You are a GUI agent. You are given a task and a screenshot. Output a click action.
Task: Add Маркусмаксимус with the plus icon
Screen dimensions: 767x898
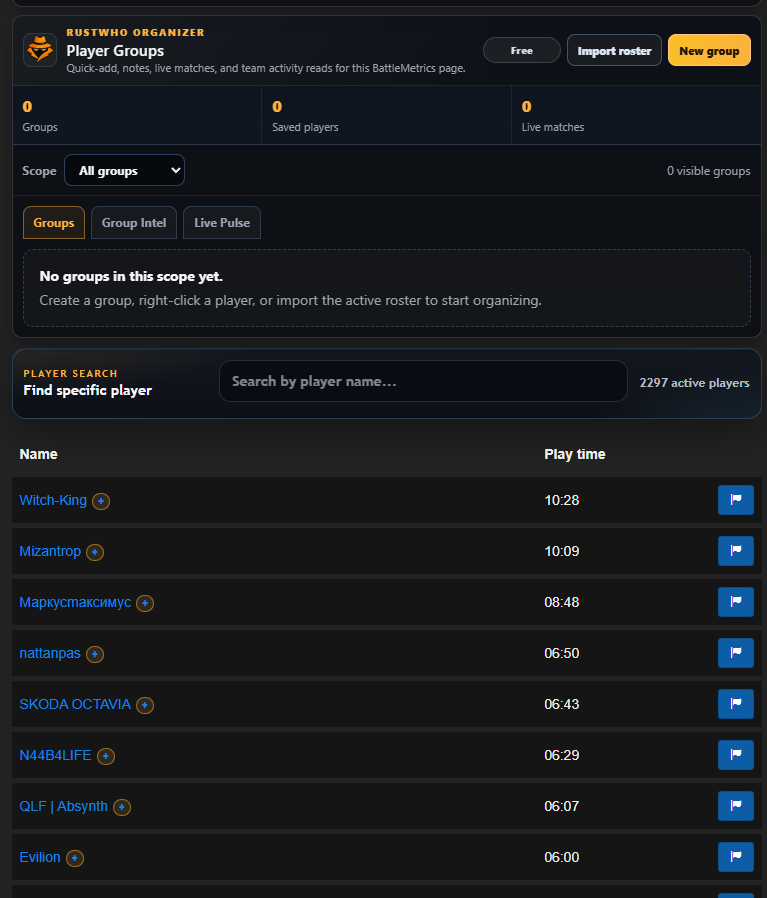pyautogui.click(x=145, y=603)
